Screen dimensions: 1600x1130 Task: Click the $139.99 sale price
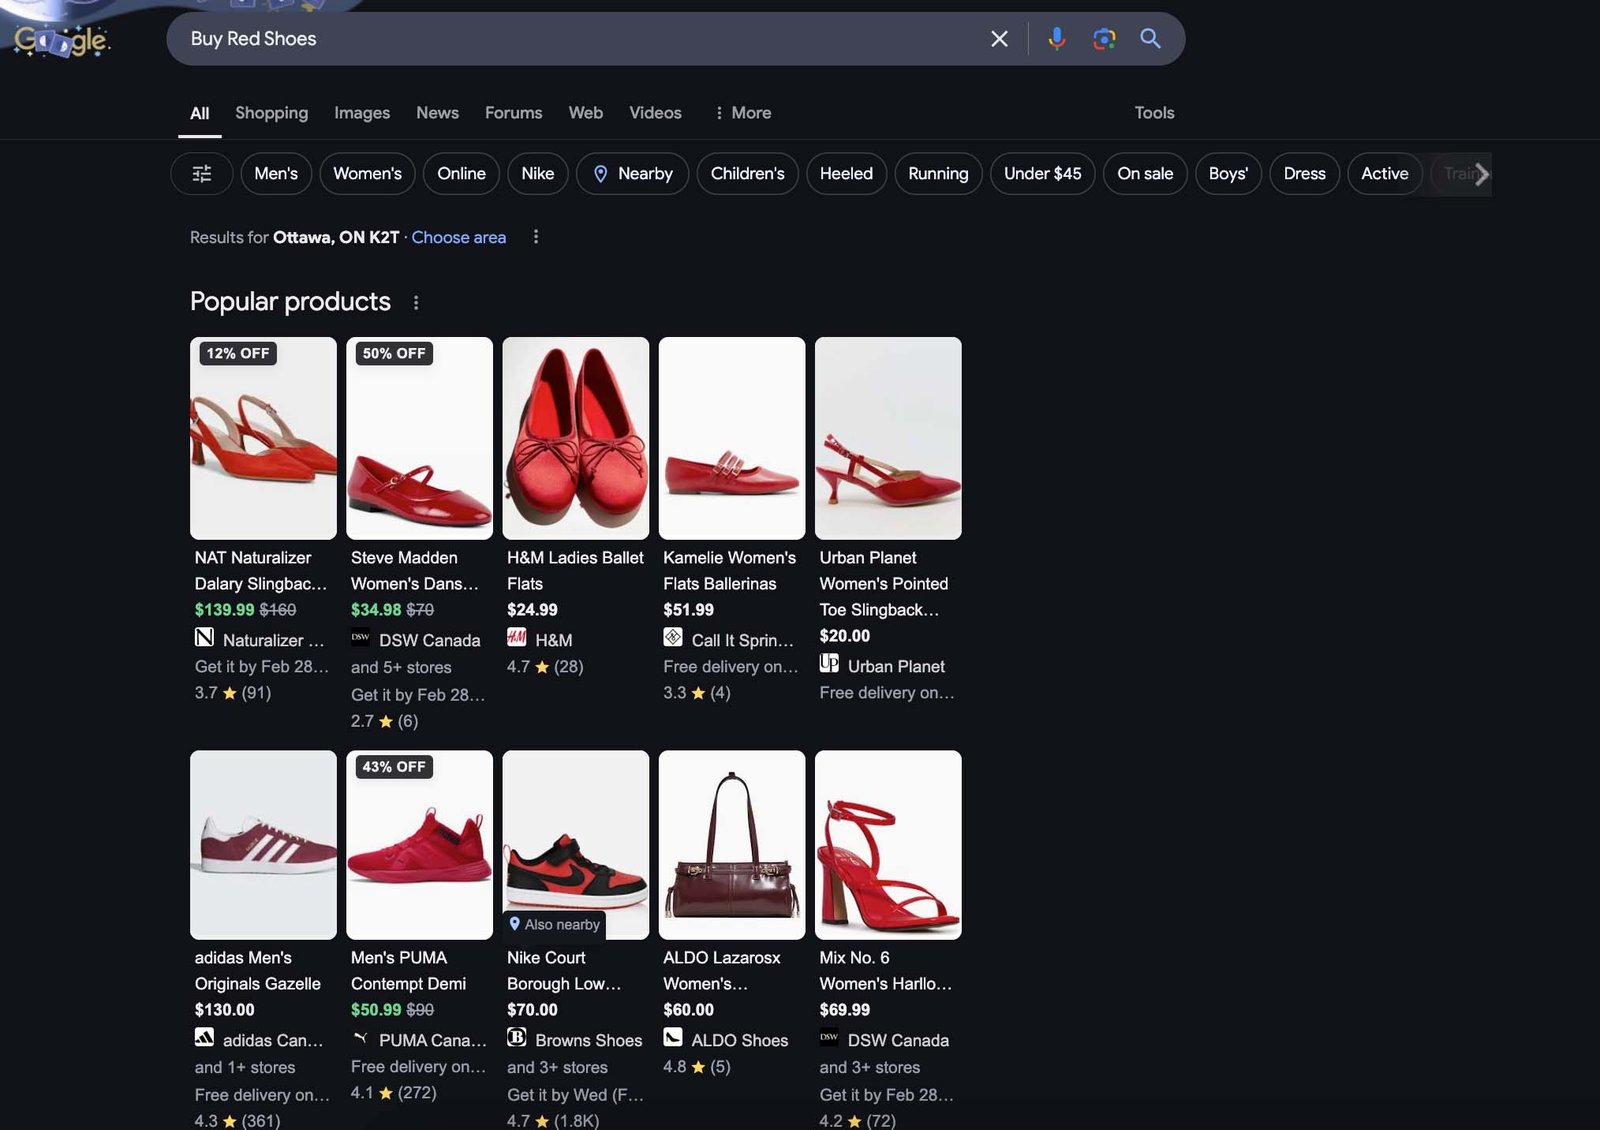[x=224, y=609]
